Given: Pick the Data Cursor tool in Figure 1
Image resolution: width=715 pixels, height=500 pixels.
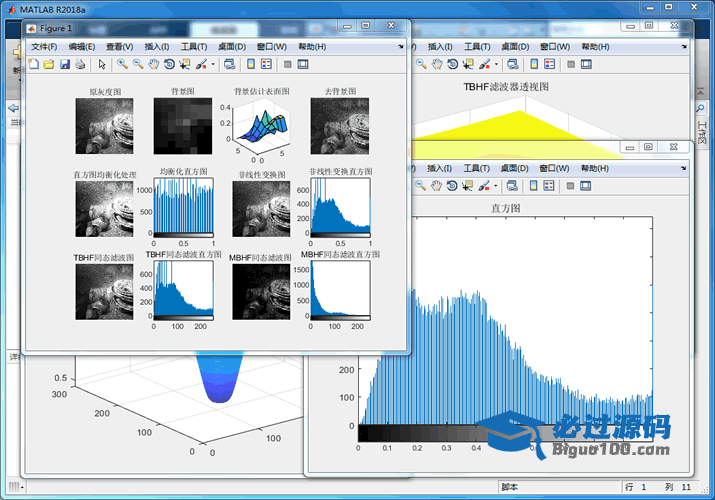Looking at the screenshot, I should tap(186, 64).
